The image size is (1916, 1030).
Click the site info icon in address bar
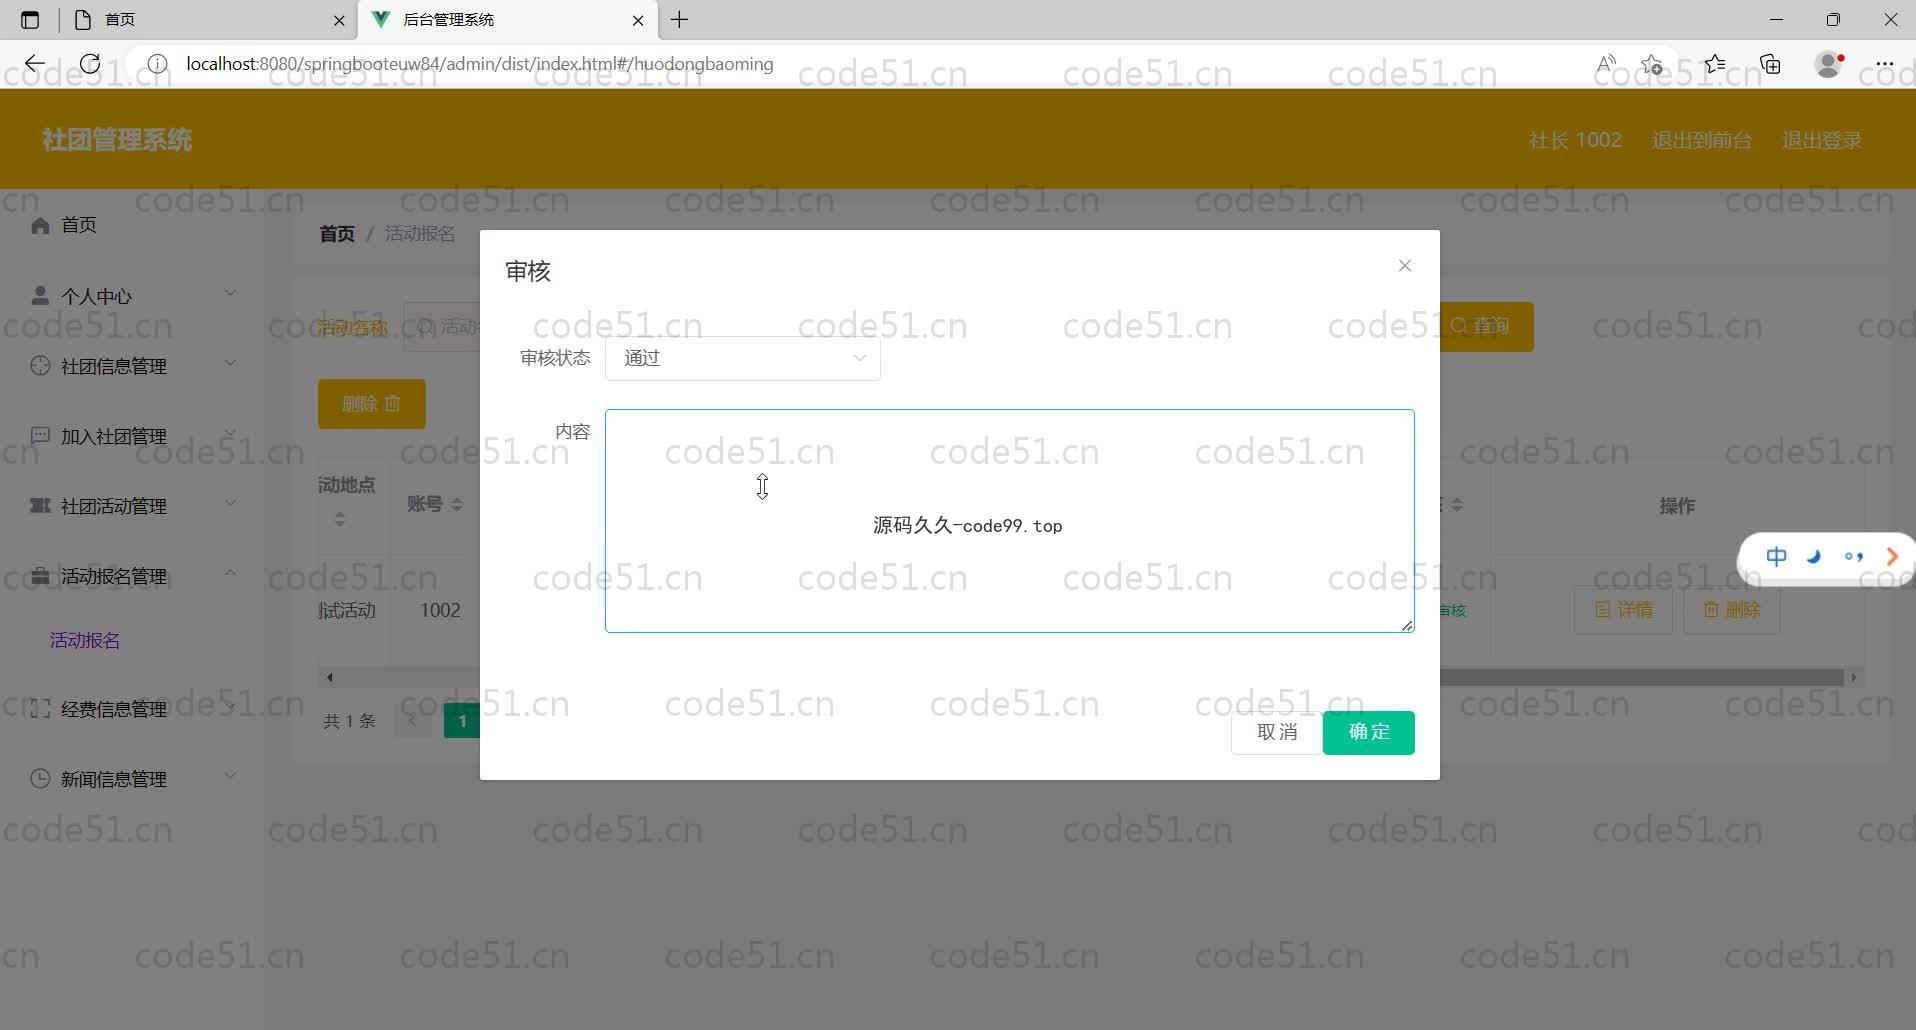tap(157, 64)
